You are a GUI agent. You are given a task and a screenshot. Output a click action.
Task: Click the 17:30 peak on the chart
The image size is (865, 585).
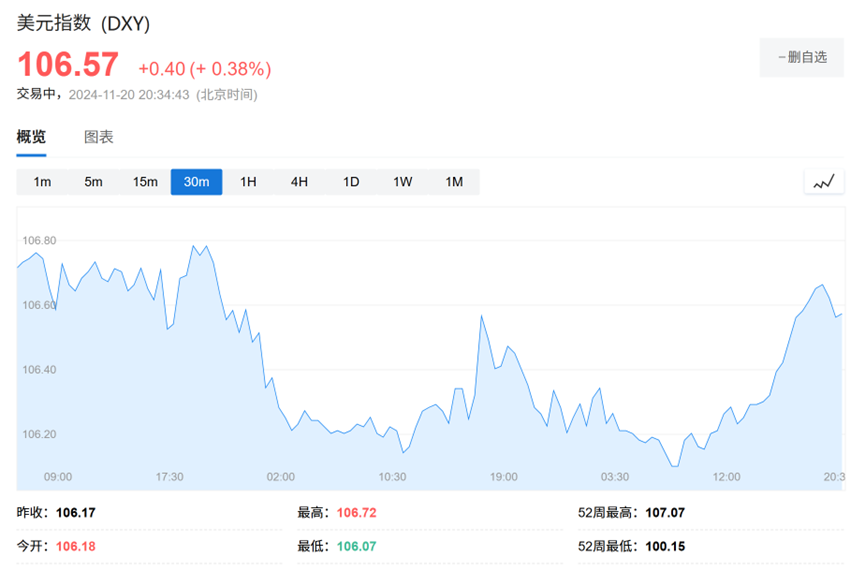pyautogui.click(x=191, y=245)
